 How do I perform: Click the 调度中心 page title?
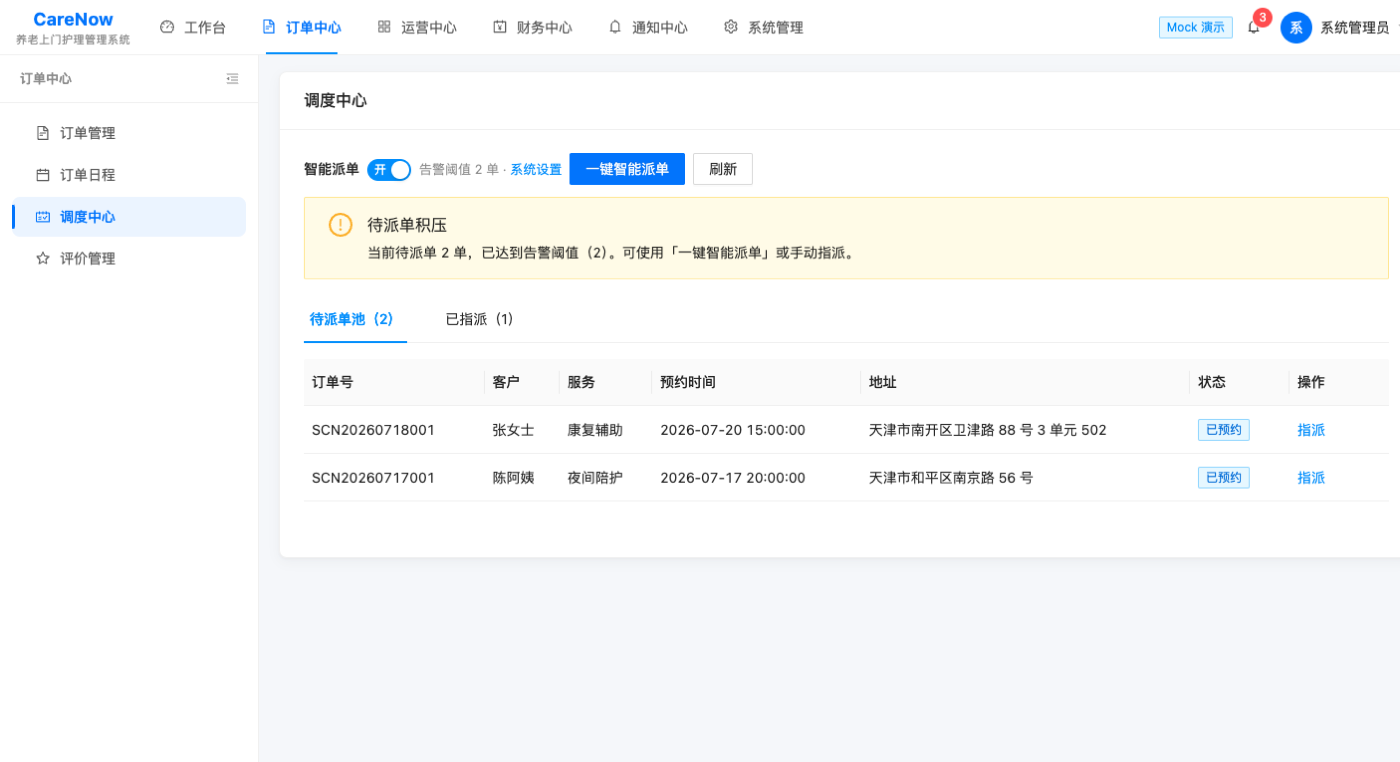click(336, 100)
